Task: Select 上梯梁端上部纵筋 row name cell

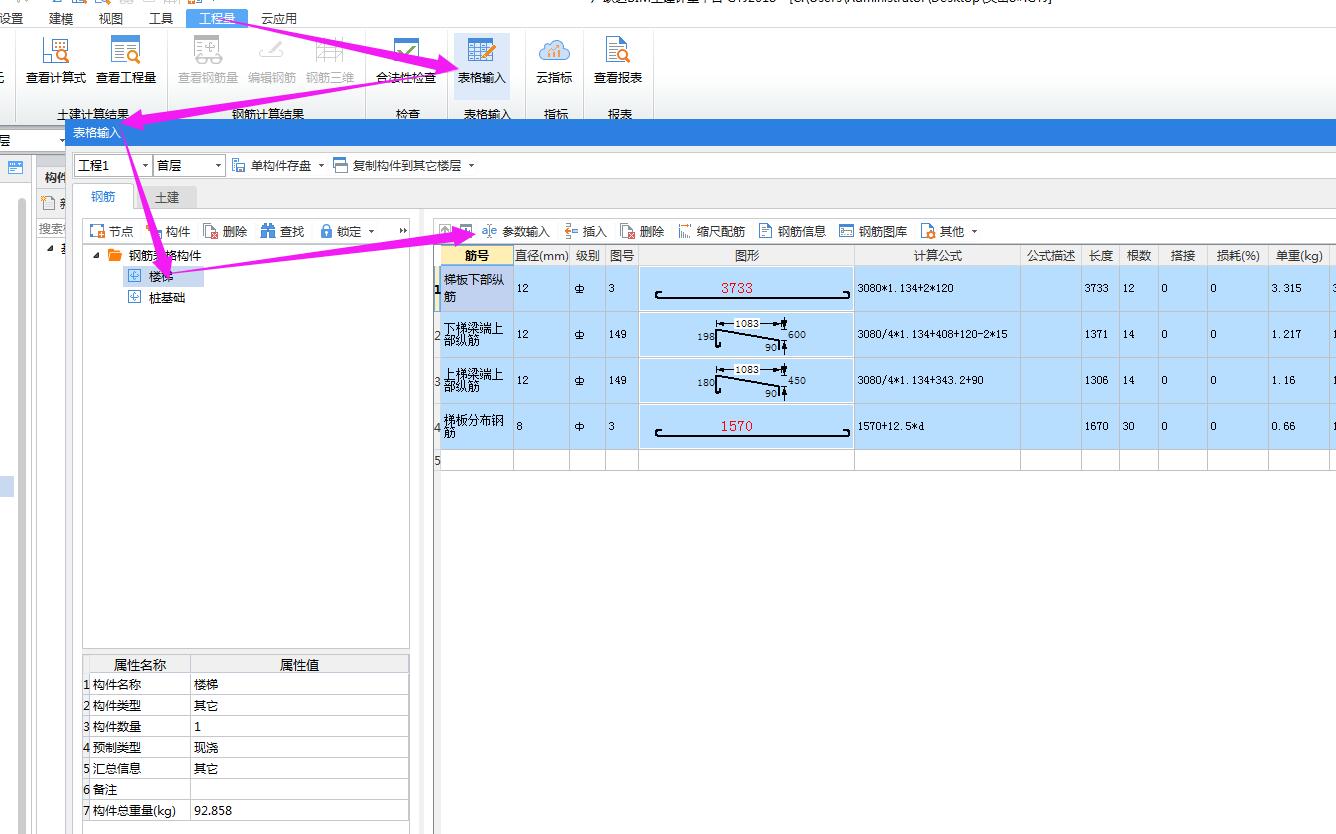Action: click(x=477, y=380)
